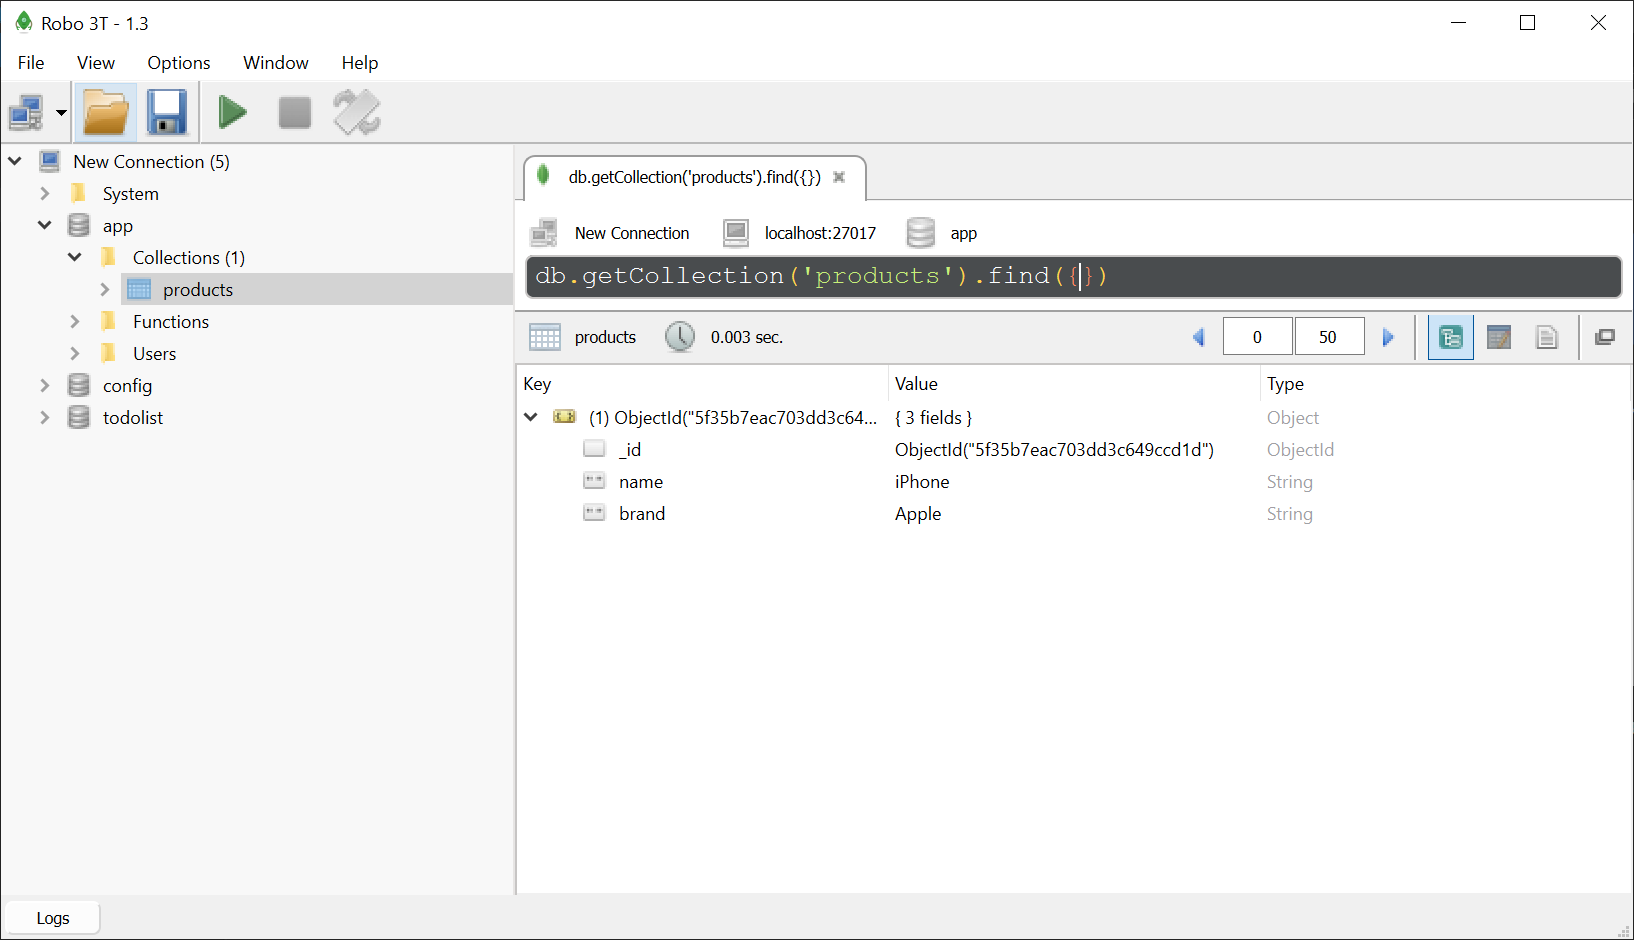Run the query with the green play button
The height and width of the screenshot is (940, 1634).
point(233,112)
